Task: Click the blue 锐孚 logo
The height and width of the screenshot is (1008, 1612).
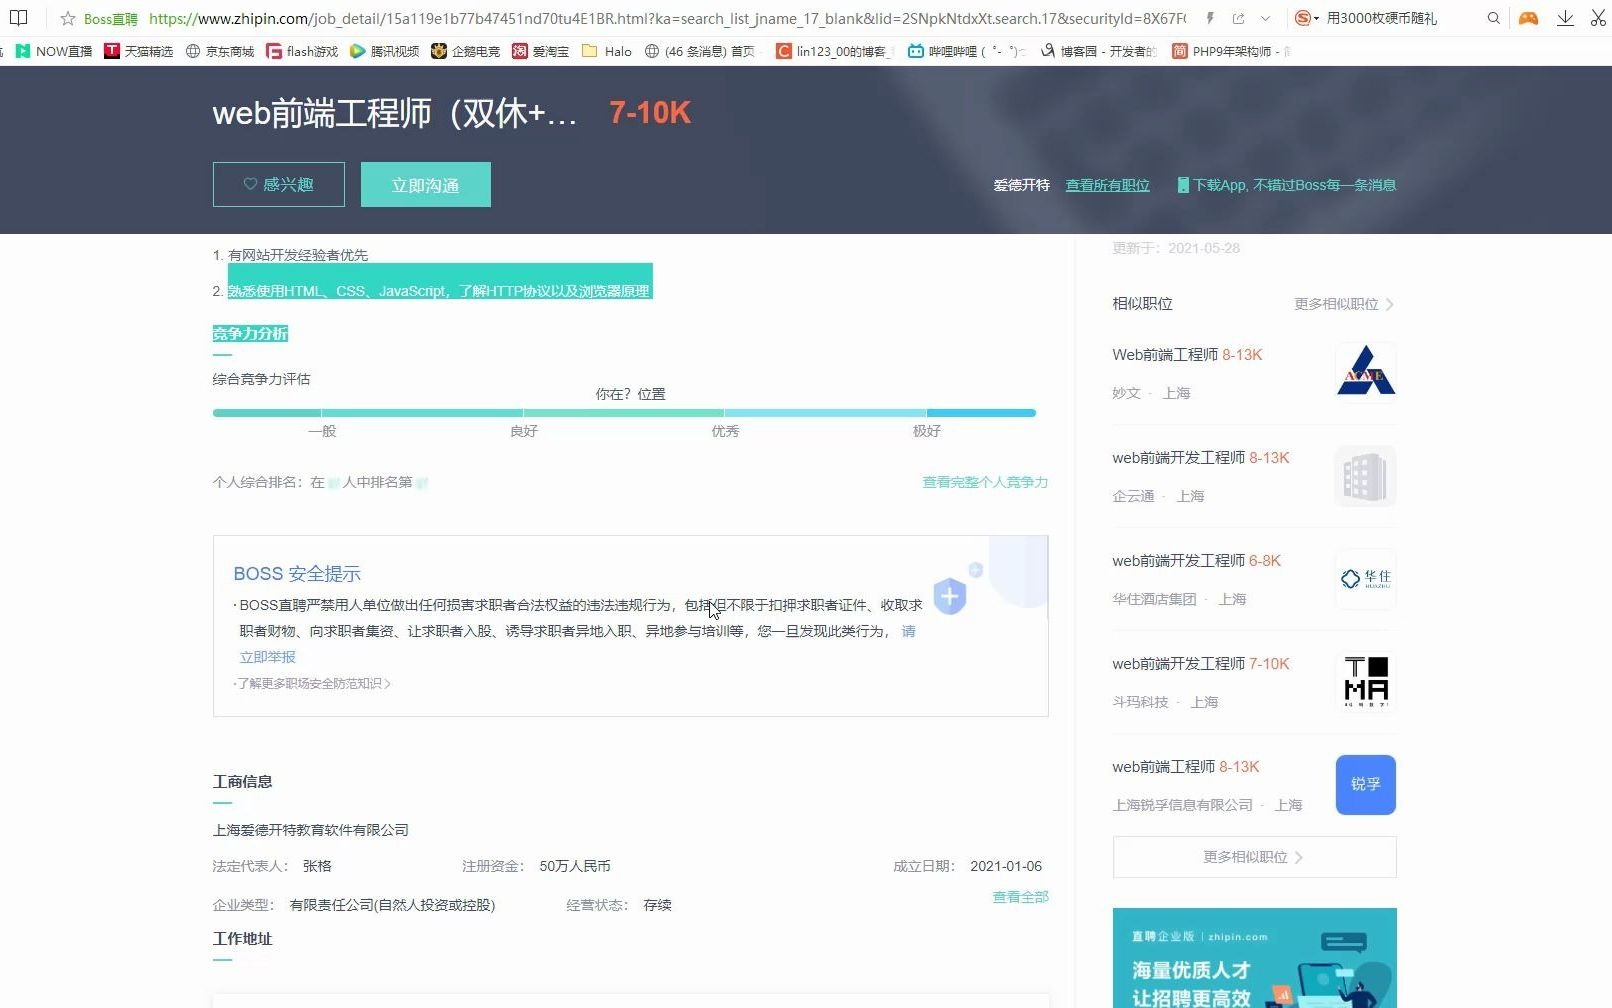Action: click(x=1365, y=784)
